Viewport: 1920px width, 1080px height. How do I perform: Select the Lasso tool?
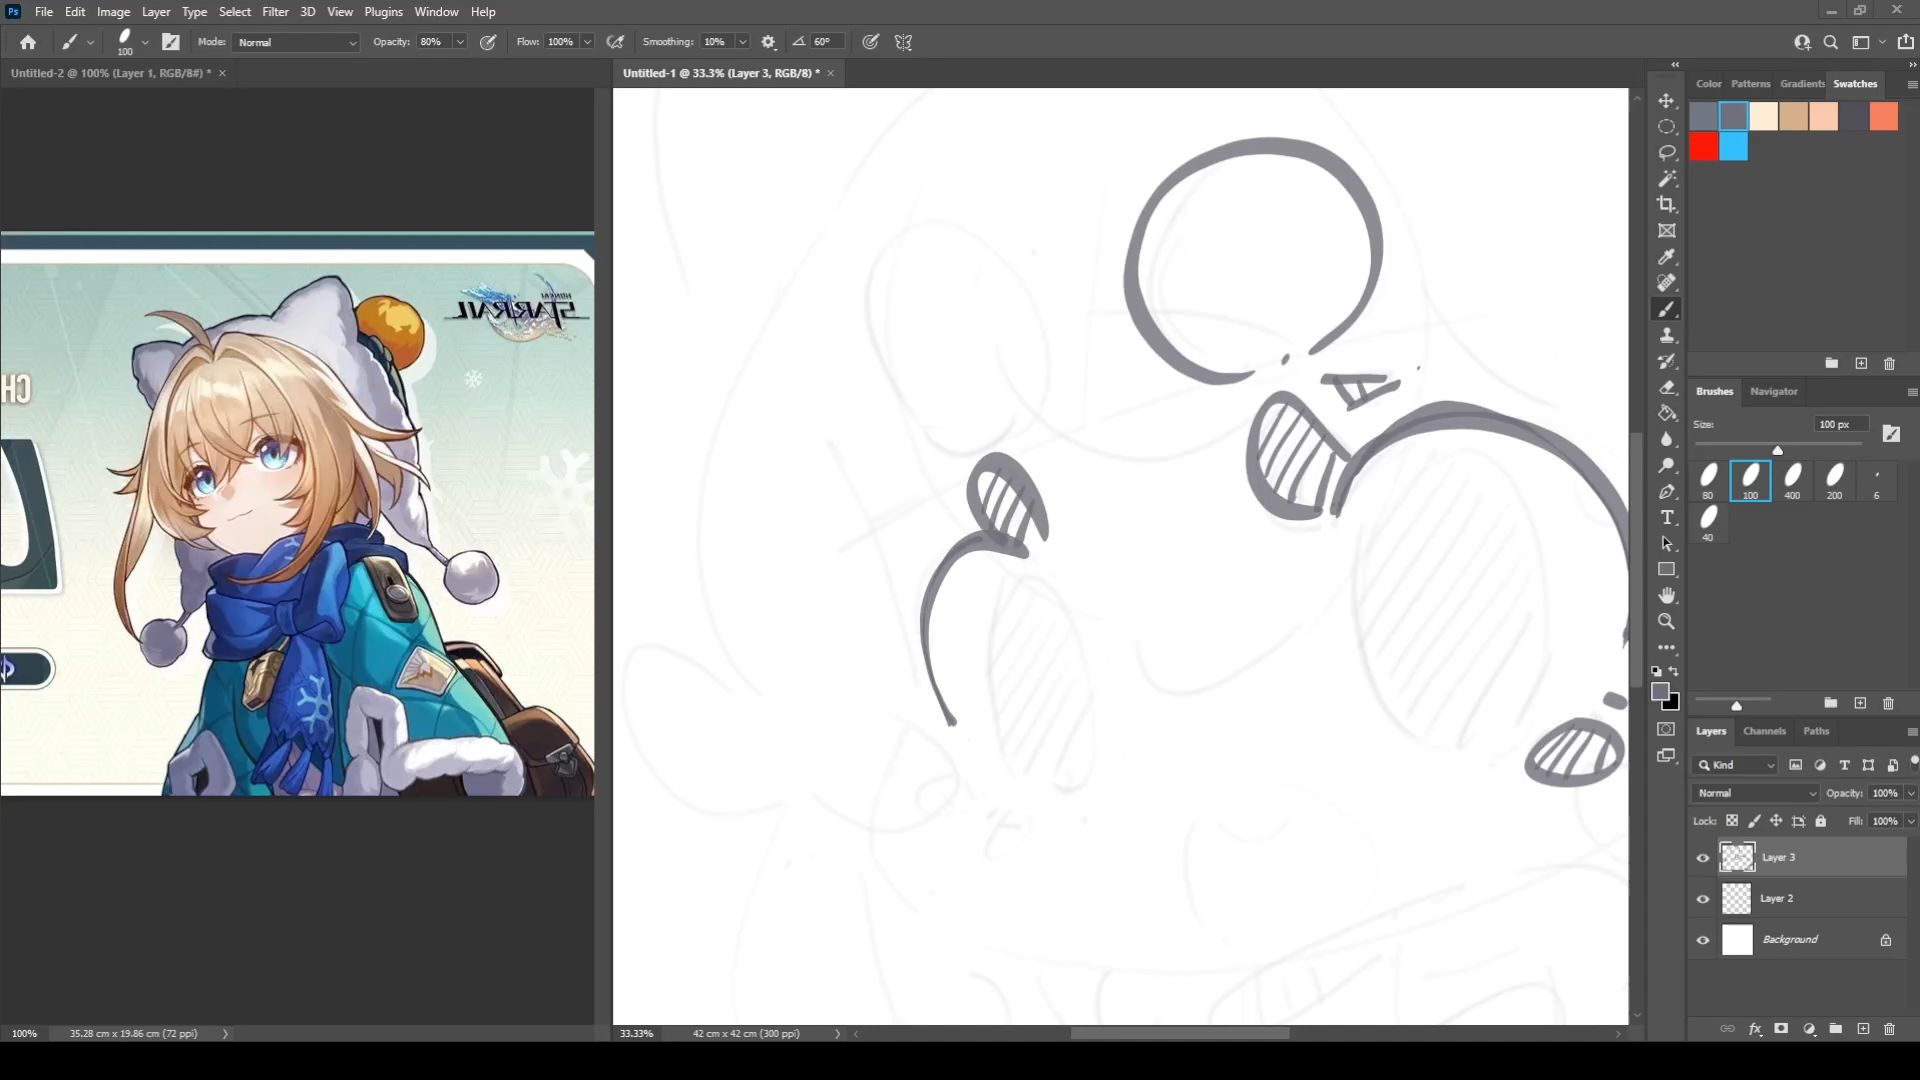click(x=1666, y=153)
